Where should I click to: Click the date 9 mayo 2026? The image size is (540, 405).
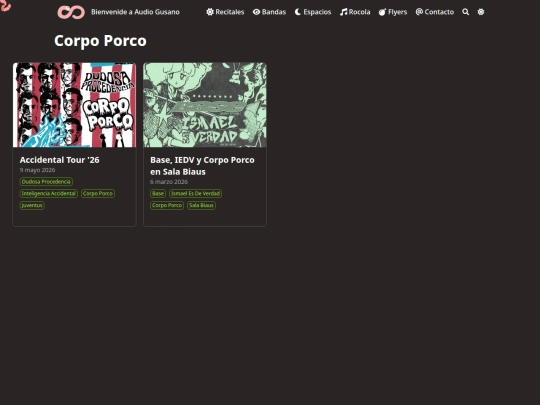[37, 170]
